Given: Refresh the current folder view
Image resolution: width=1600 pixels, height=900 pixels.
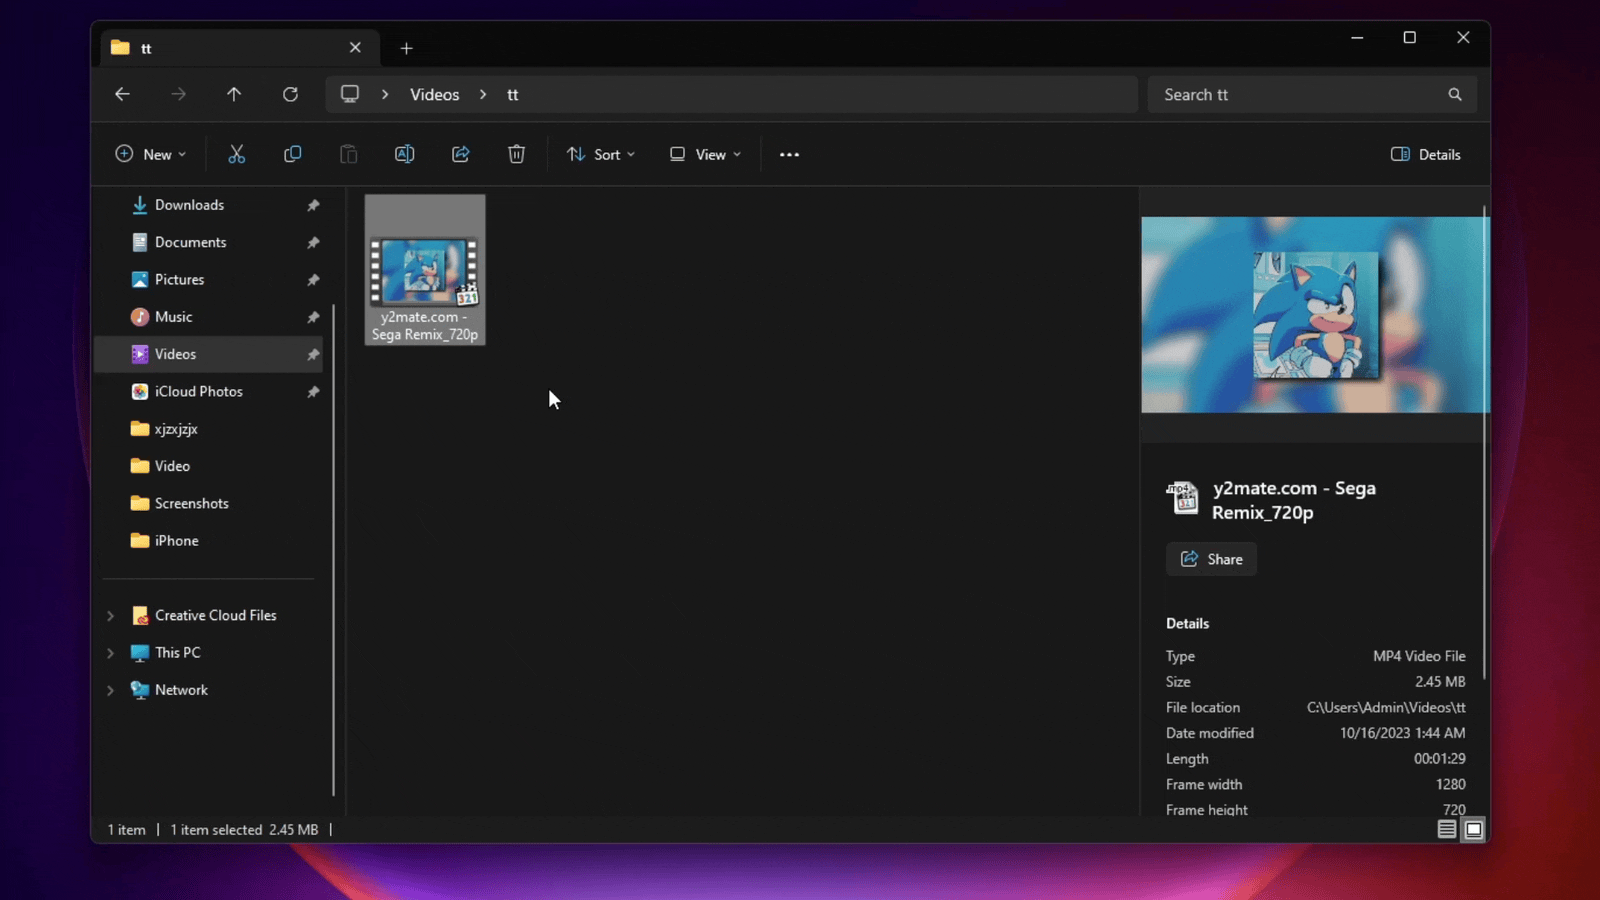Looking at the screenshot, I should [x=290, y=94].
